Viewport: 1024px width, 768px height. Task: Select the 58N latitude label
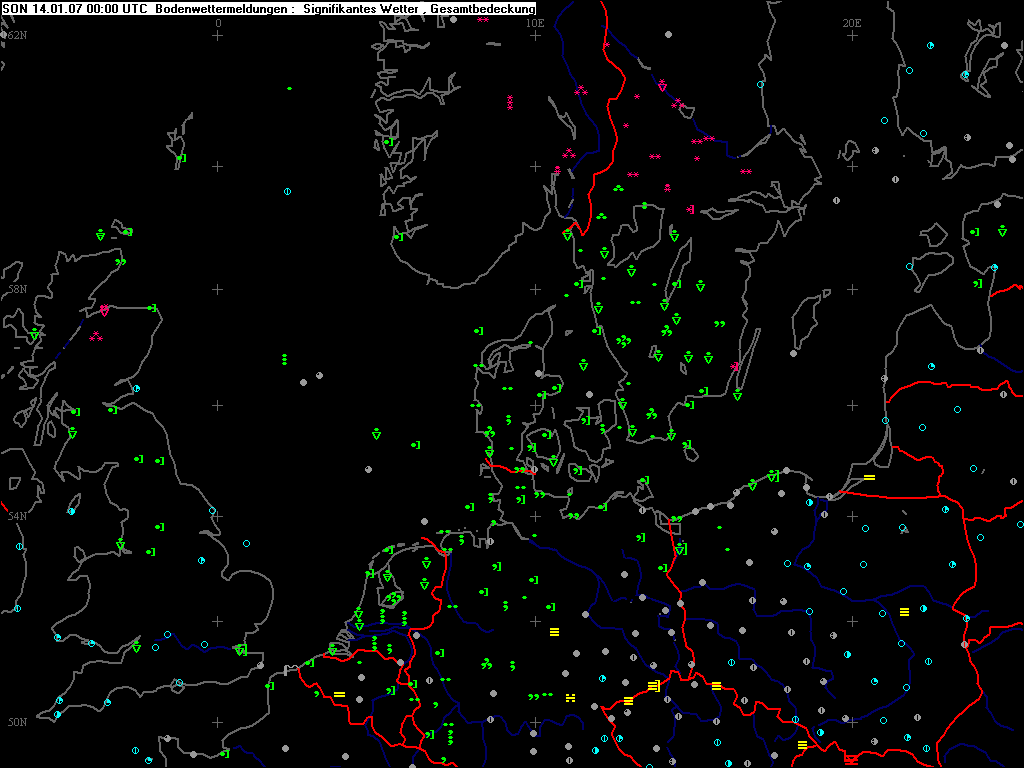tap(16, 289)
